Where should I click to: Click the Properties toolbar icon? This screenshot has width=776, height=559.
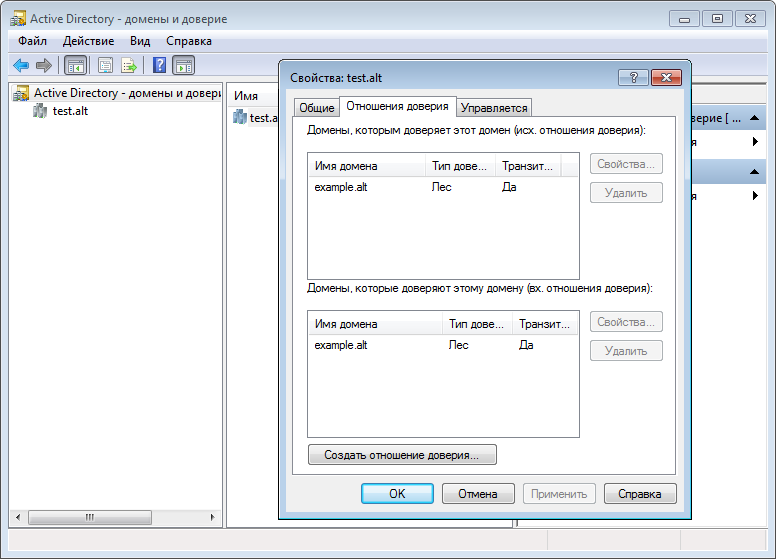[105, 65]
